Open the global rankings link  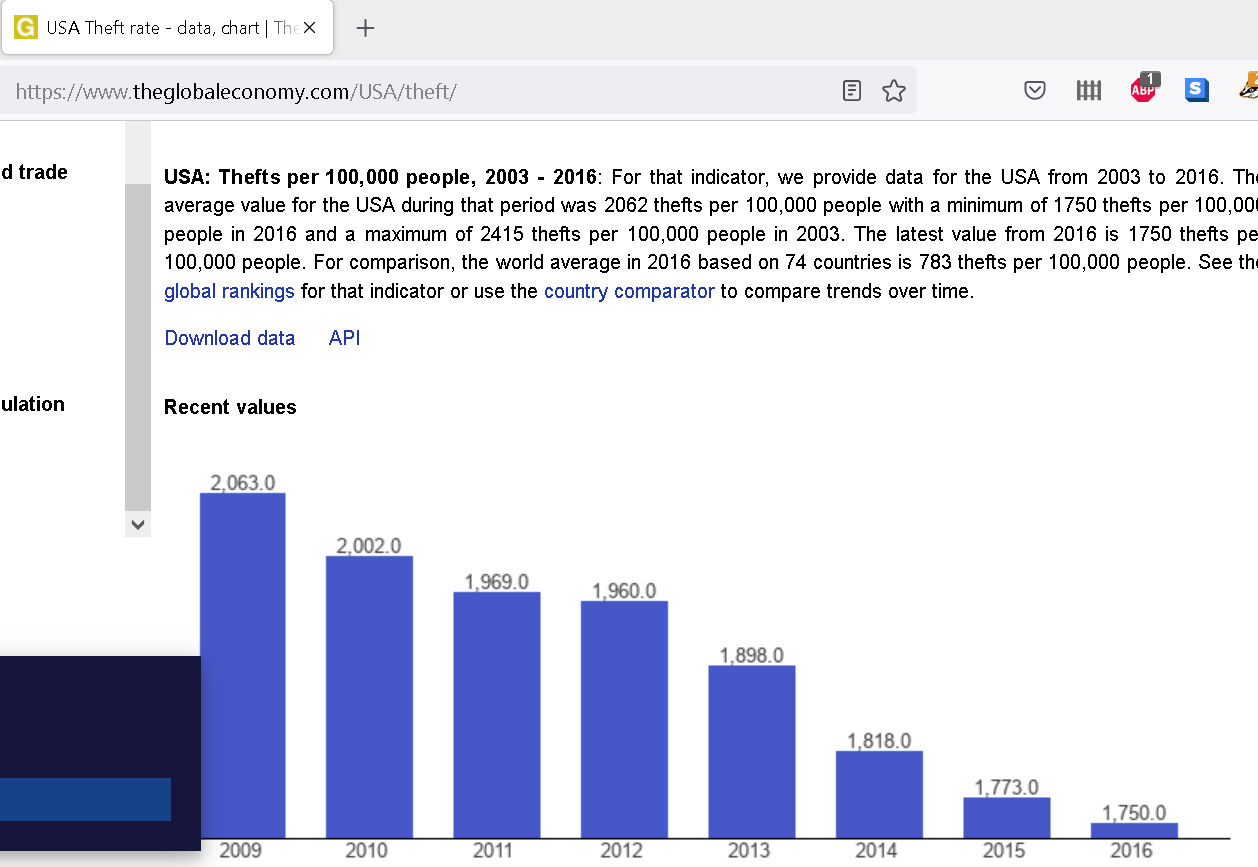(229, 291)
